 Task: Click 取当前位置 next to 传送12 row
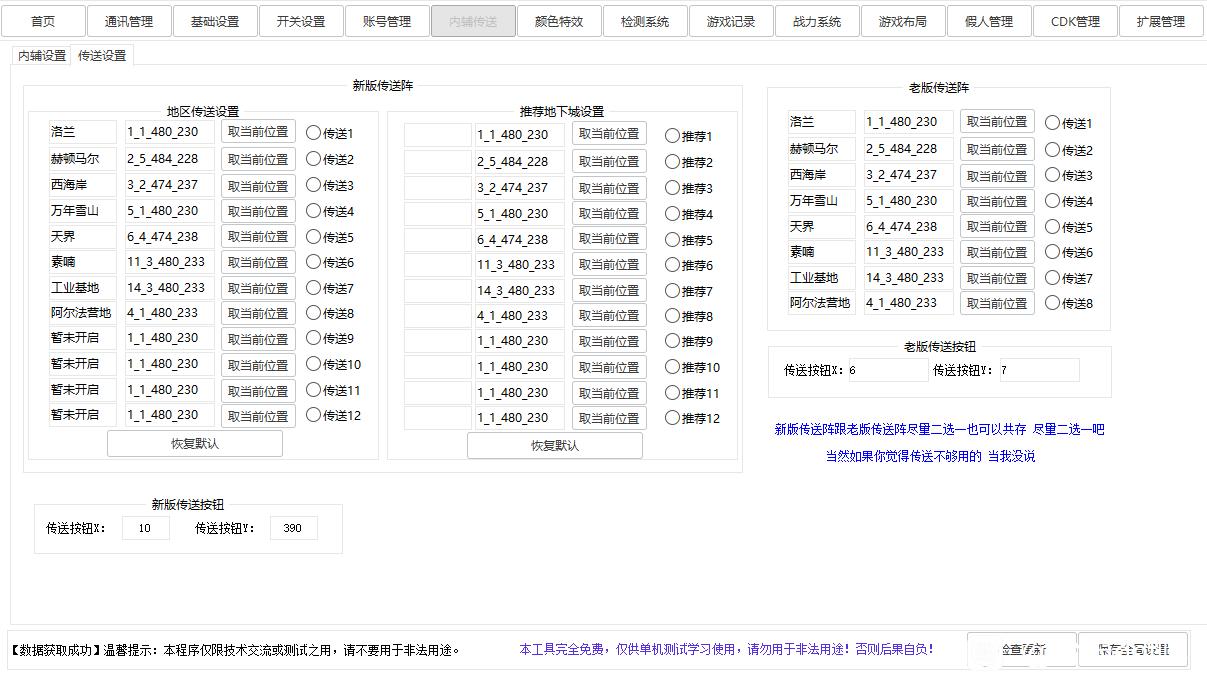258,415
